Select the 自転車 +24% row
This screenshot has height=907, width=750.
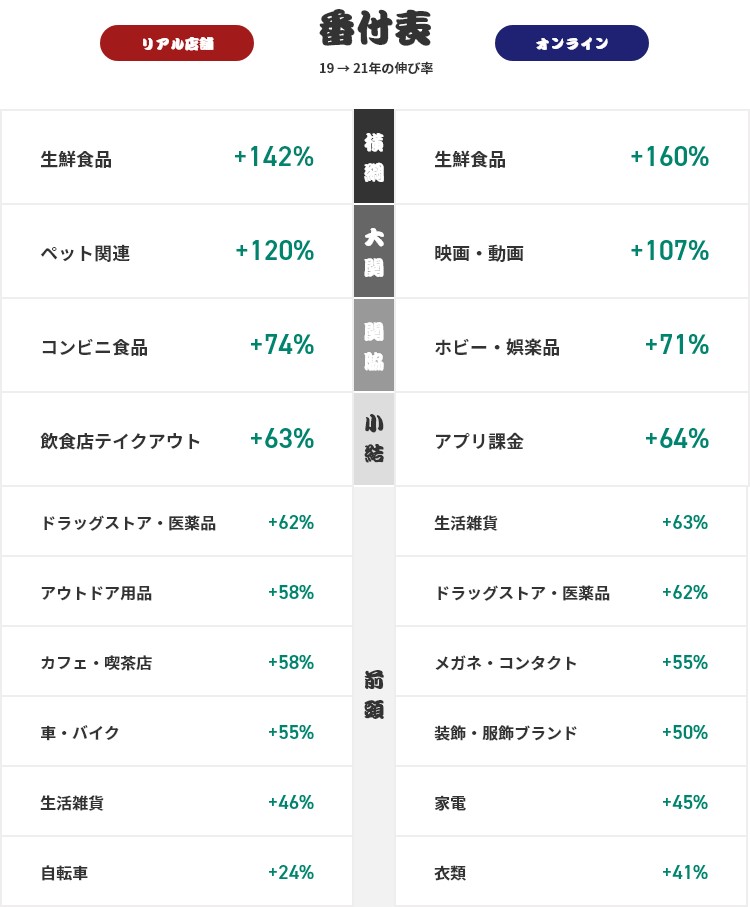(x=177, y=872)
